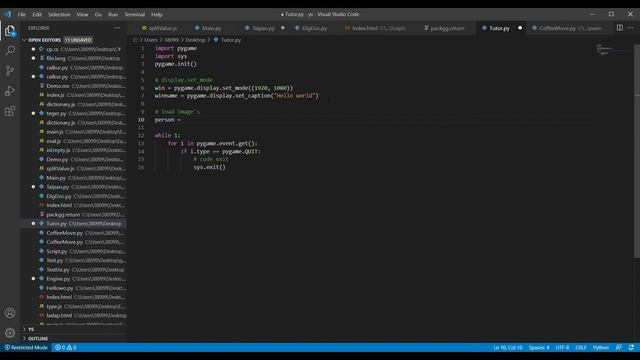Click the Restricted Mode status button
This screenshot has height=360, width=640.
tap(26, 347)
